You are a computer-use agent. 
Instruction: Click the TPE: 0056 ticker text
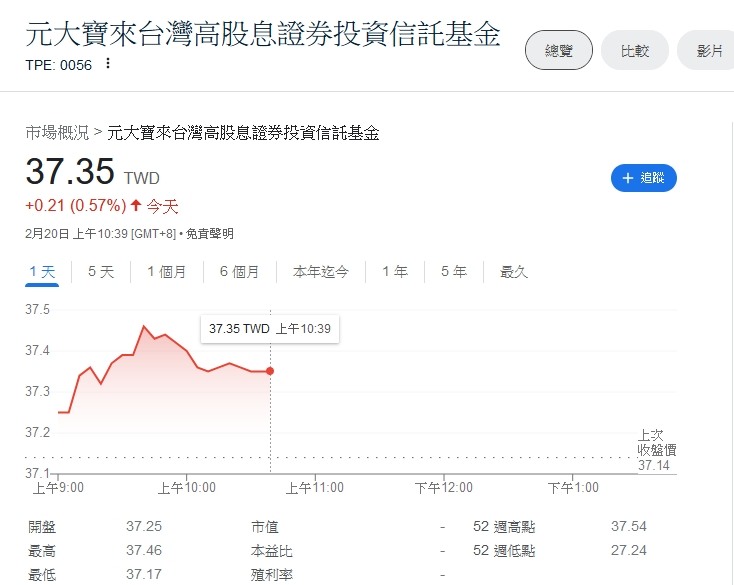tap(59, 65)
